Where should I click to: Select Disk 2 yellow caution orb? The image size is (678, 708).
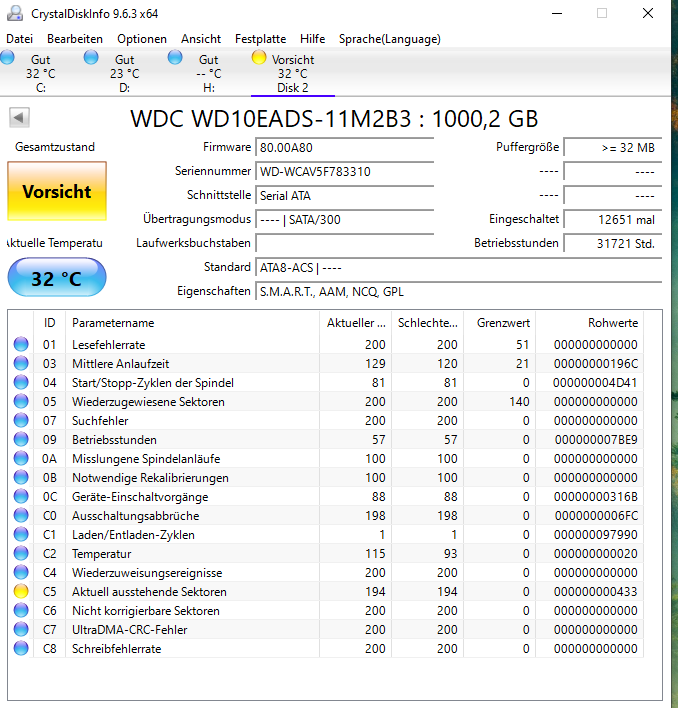pos(259,58)
